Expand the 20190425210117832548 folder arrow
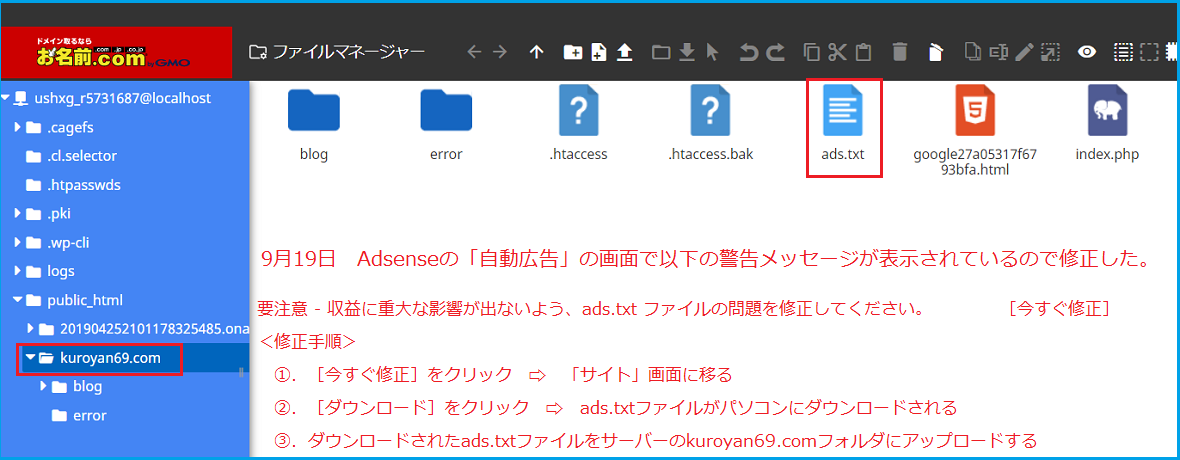Screen dimensions: 1180x460 (31, 328)
